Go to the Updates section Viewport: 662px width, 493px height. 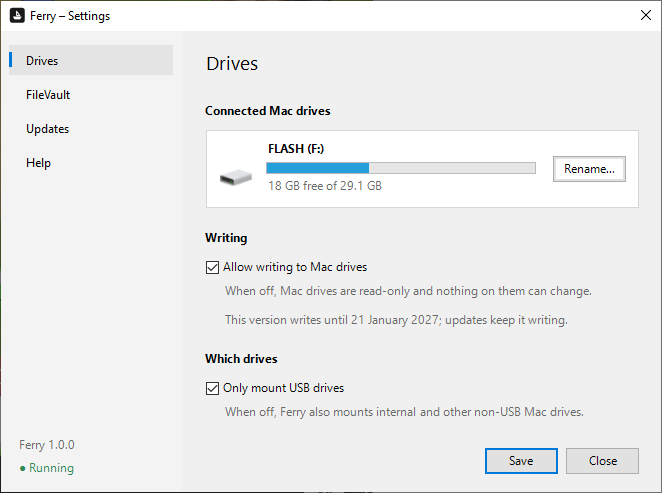(x=91, y=129)
